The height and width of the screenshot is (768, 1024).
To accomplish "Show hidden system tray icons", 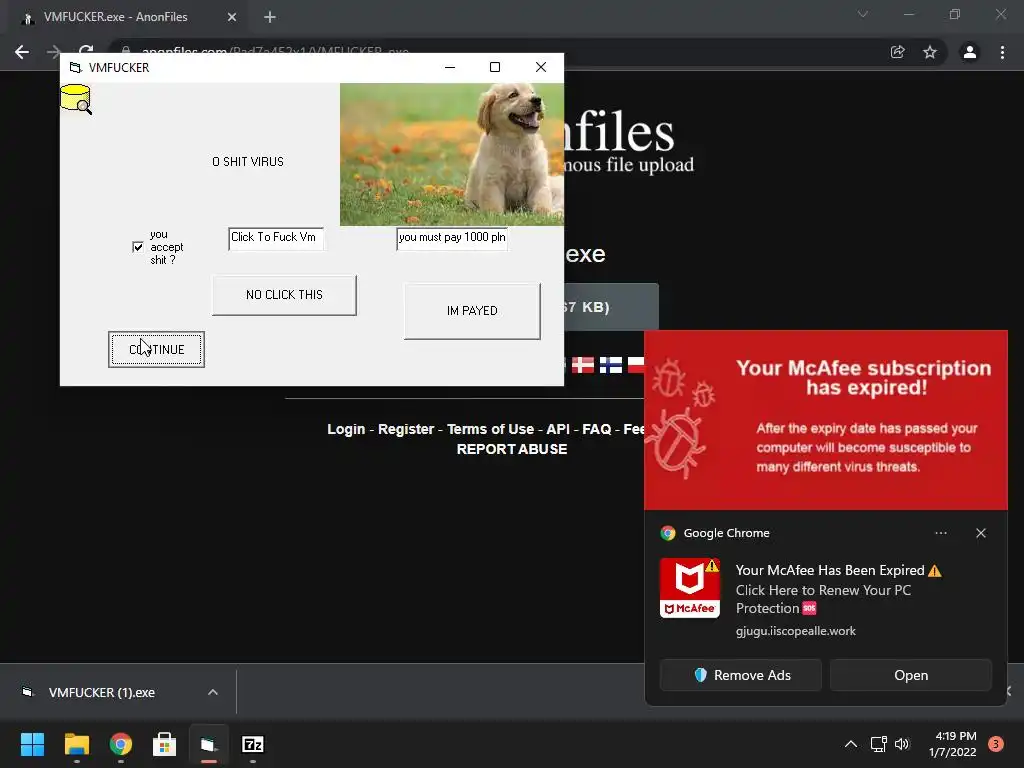I will [851, 744].
